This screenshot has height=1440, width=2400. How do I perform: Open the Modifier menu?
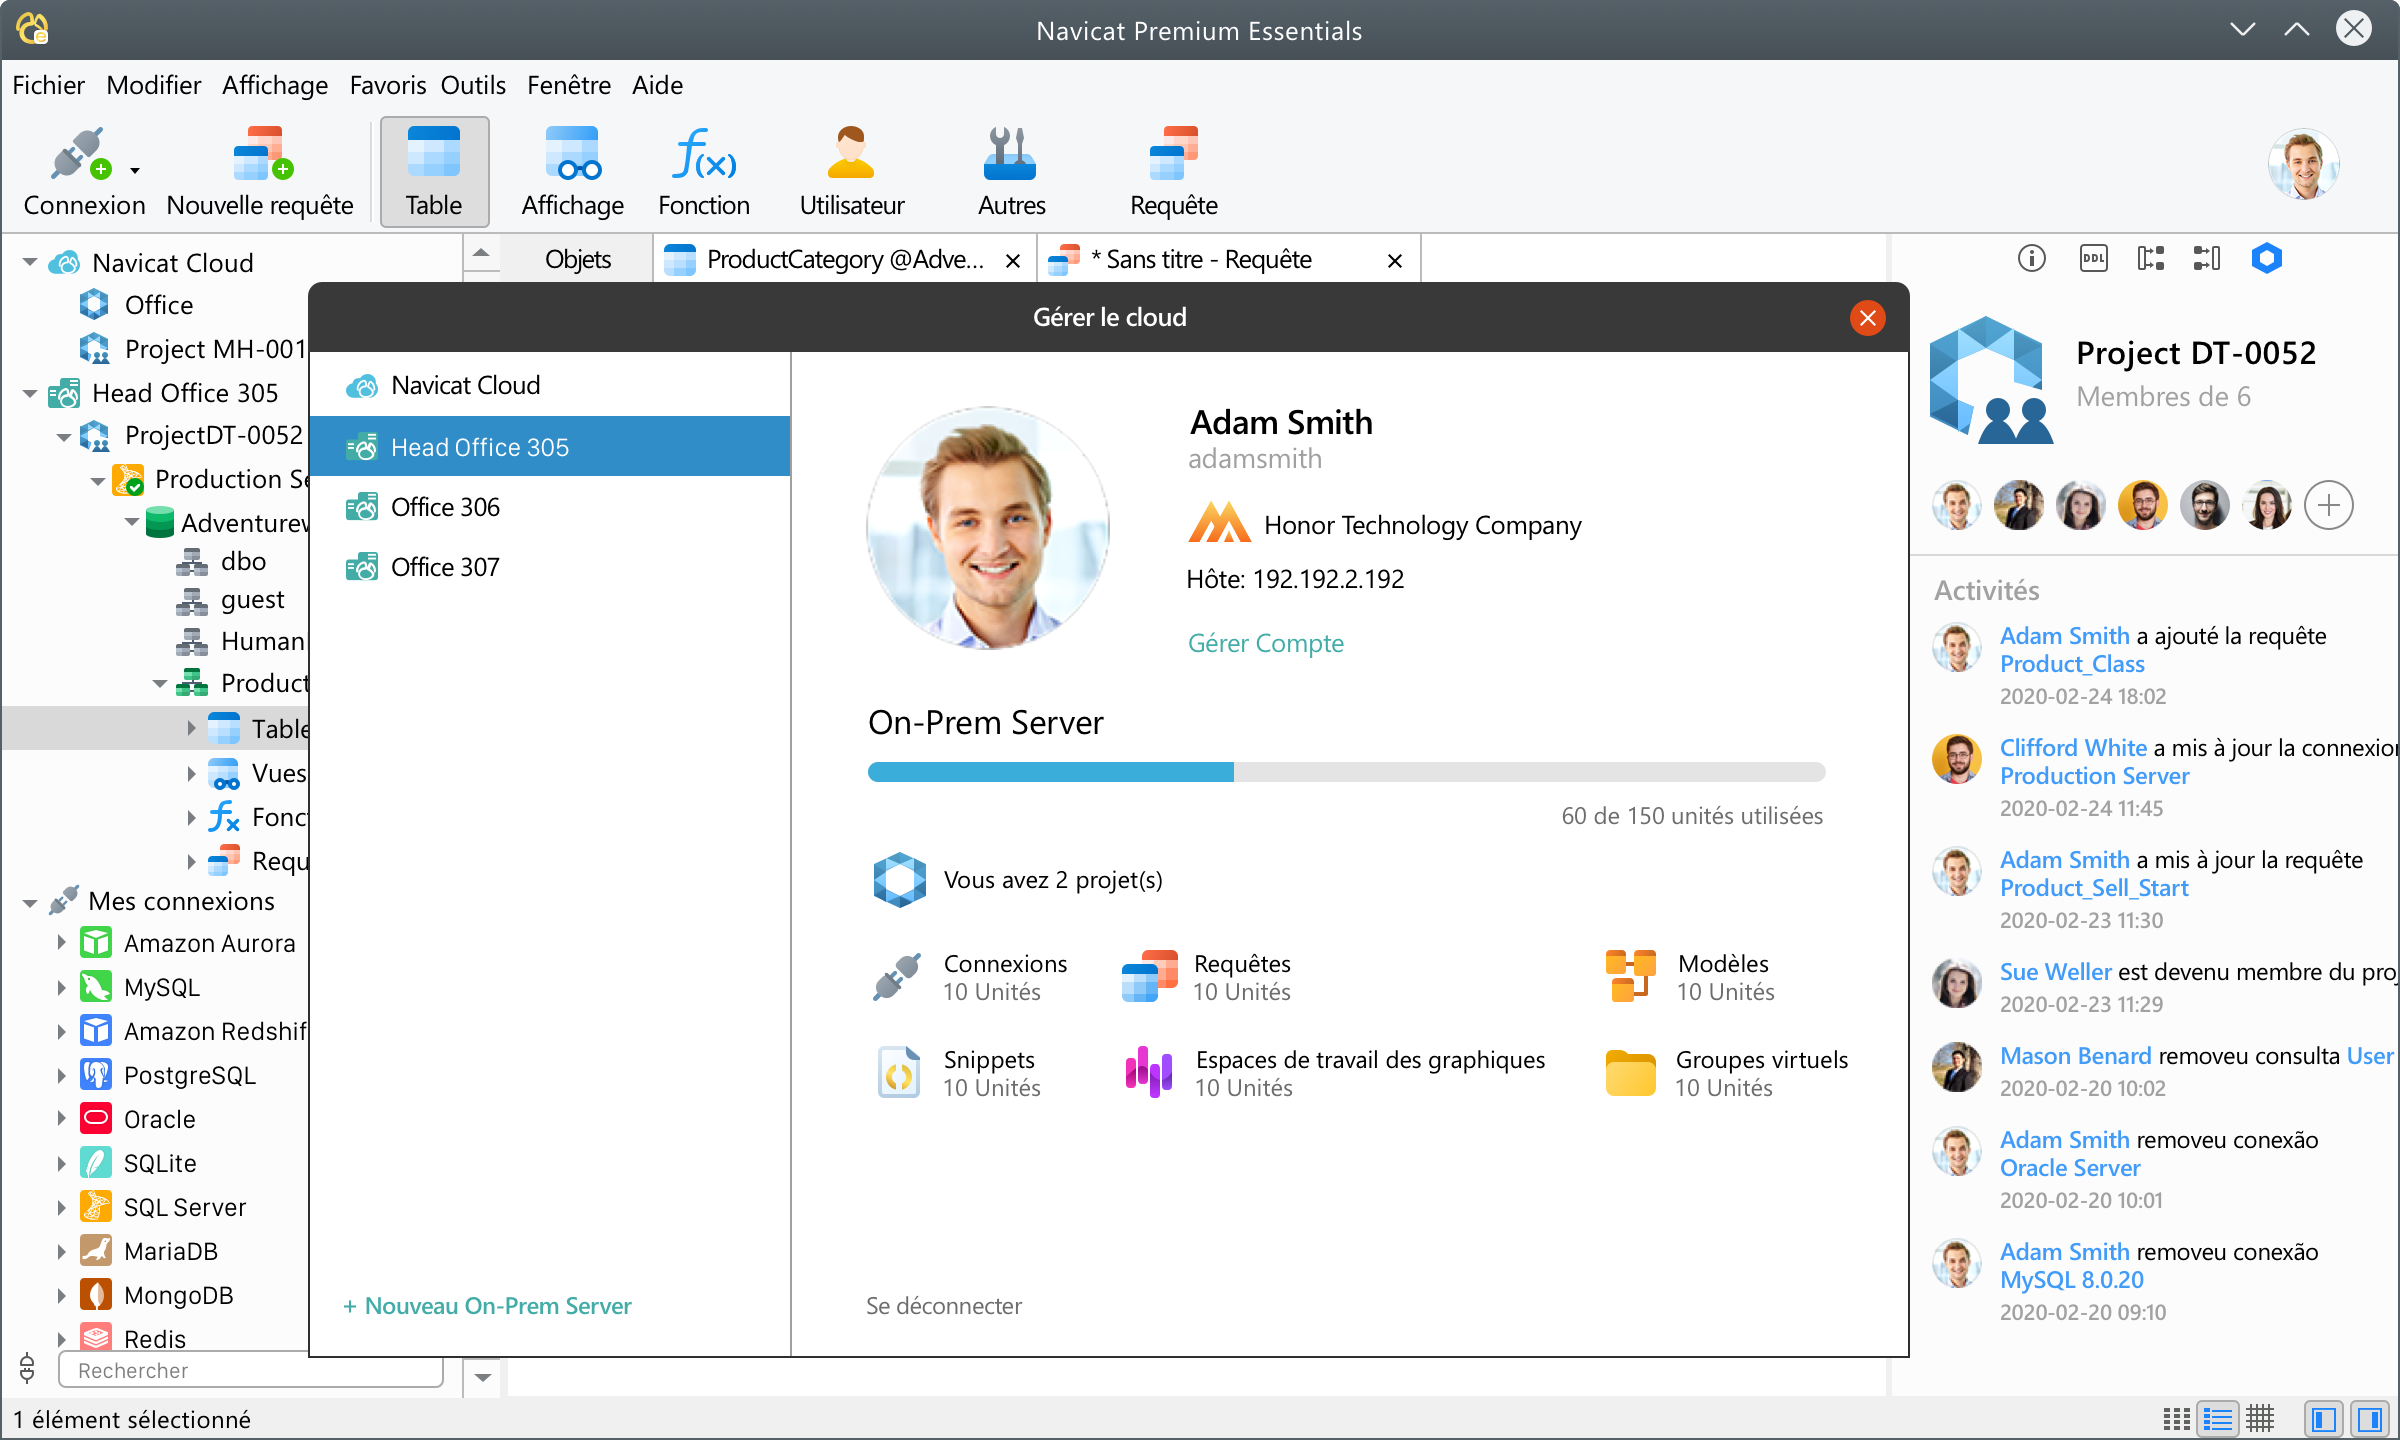click(153, 85)
